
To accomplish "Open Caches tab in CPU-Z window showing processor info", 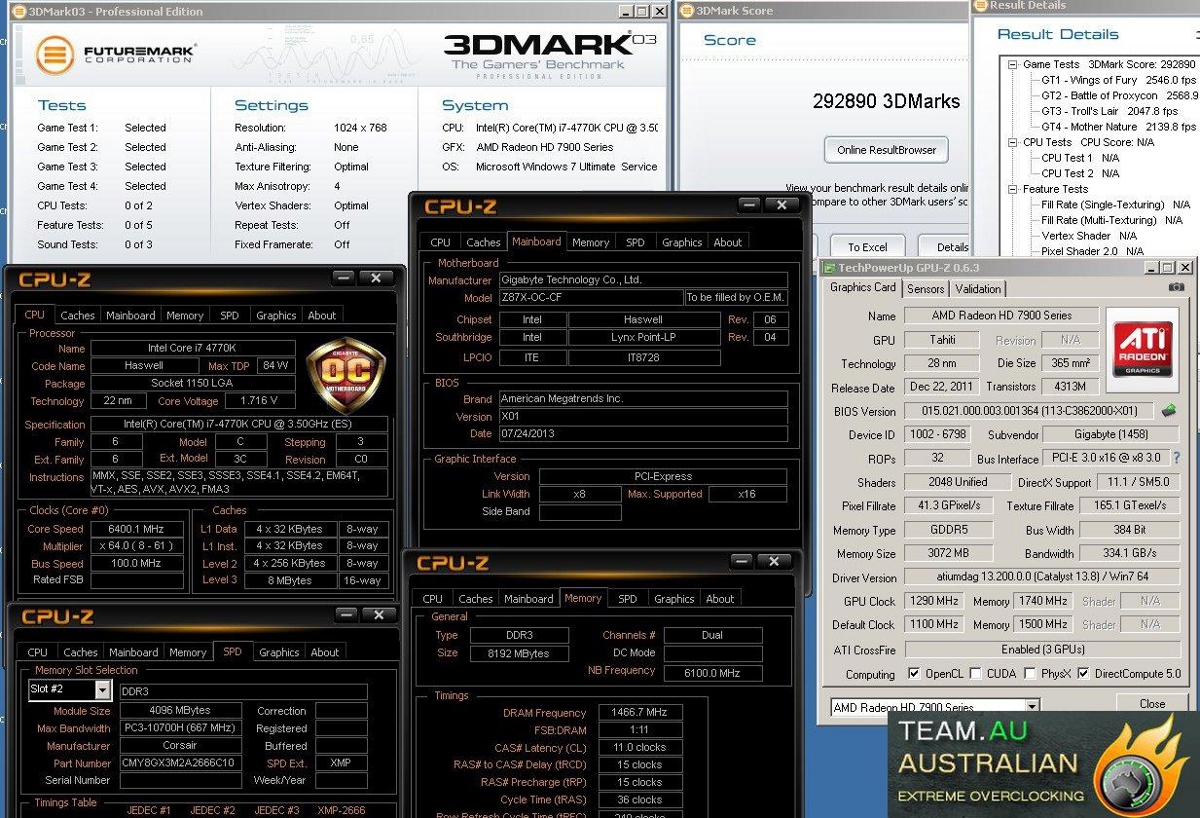I will [x=77, y=315].
